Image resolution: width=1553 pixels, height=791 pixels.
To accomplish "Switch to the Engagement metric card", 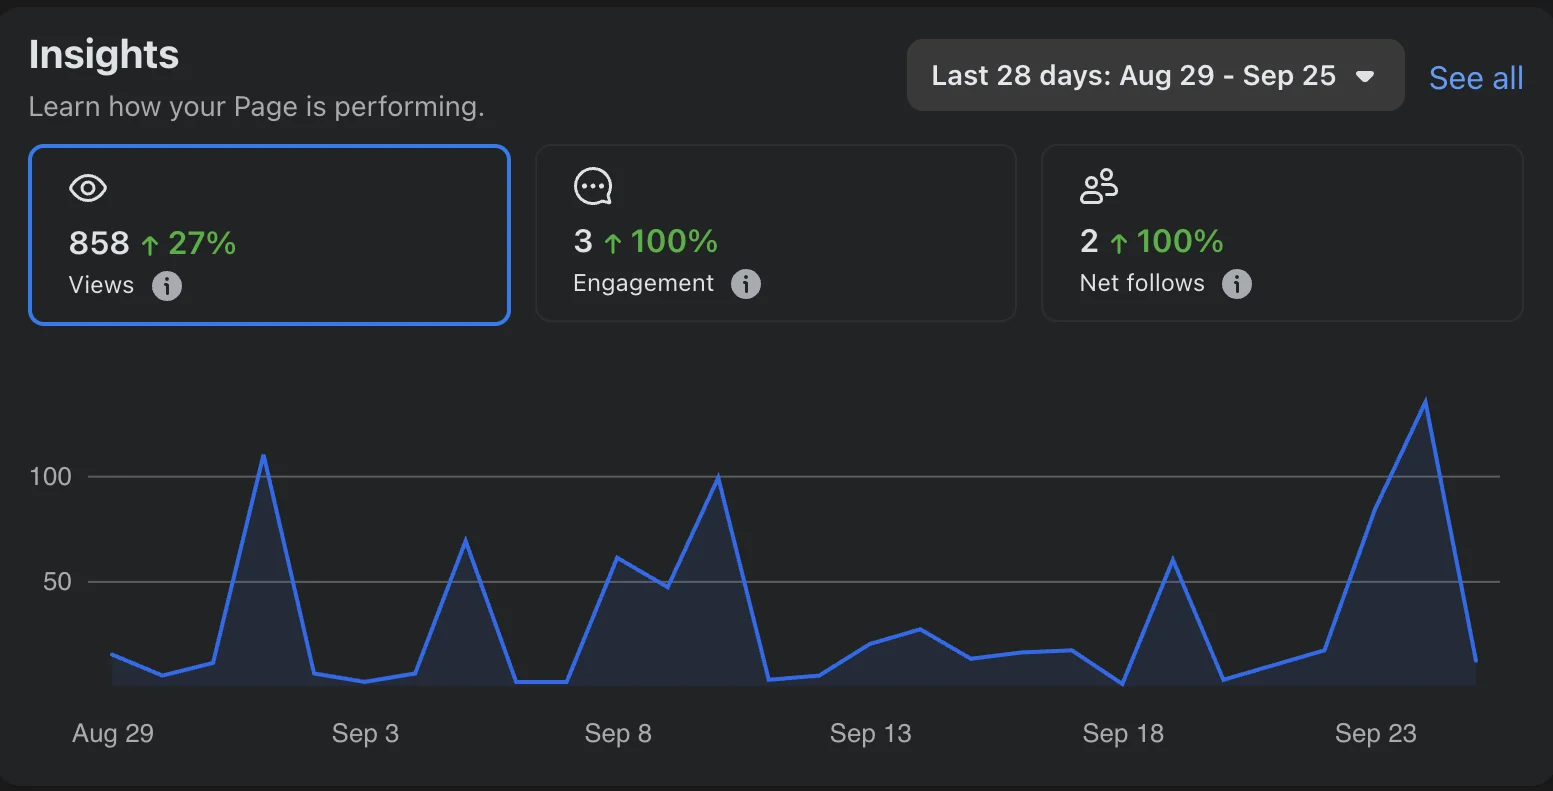I will click(x=776, y=233).
